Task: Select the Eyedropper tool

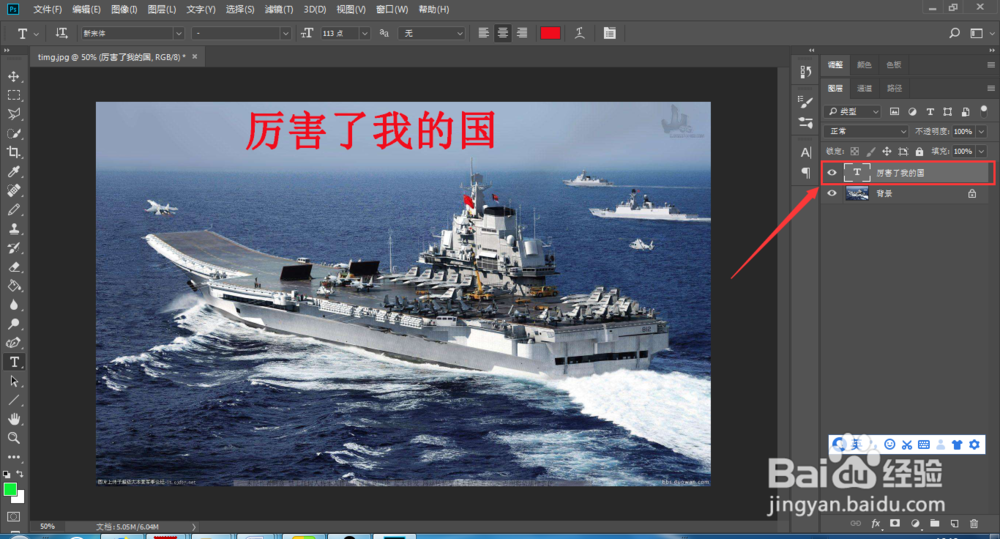Action: (13, 172)
